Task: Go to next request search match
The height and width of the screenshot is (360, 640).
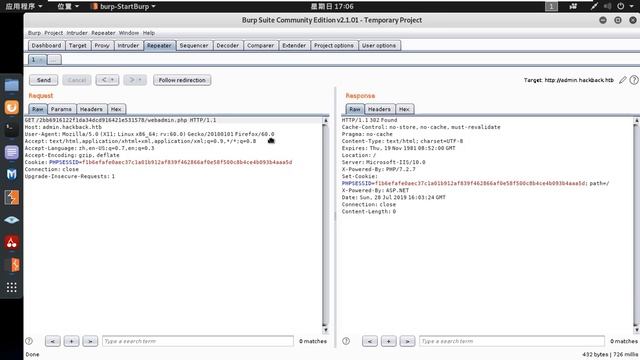Action: (x=90, y=341)
